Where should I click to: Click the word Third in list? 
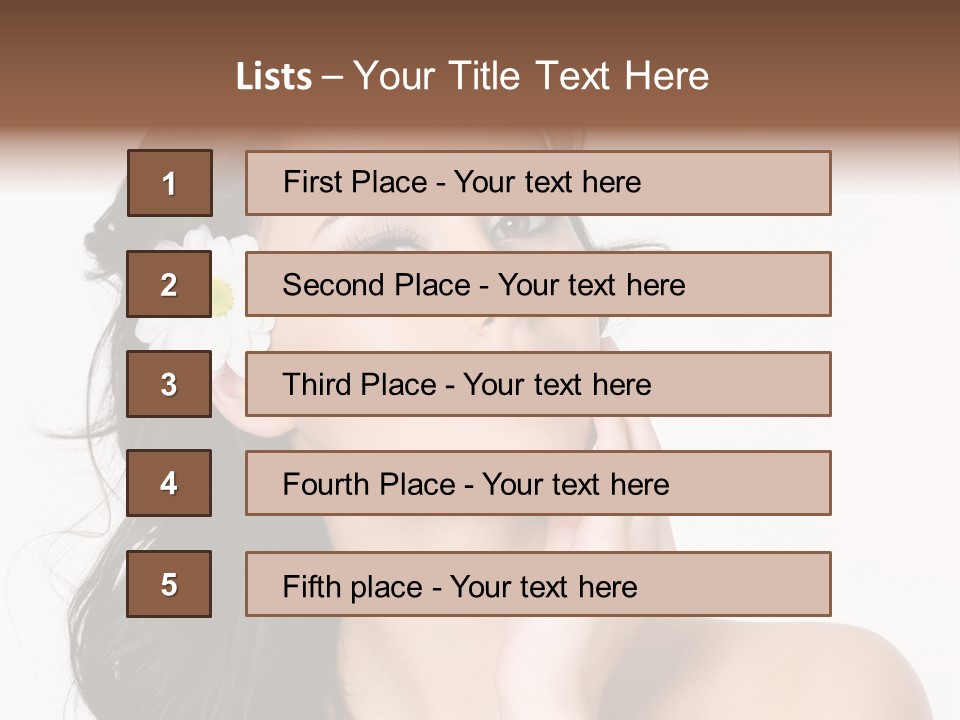coord(317,384)
